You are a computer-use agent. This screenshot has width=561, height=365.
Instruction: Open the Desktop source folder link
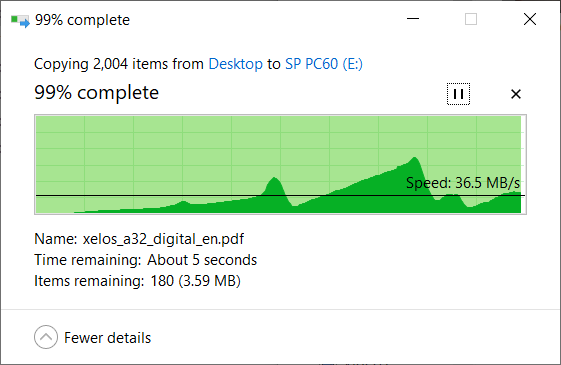click(235, 64)
